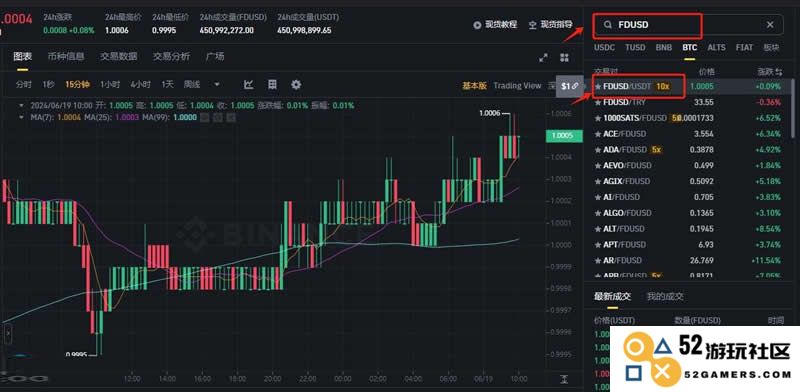The image size is (800, 392).
Task: Clear the FDUSD search with the X
Action: click(770, 24)
